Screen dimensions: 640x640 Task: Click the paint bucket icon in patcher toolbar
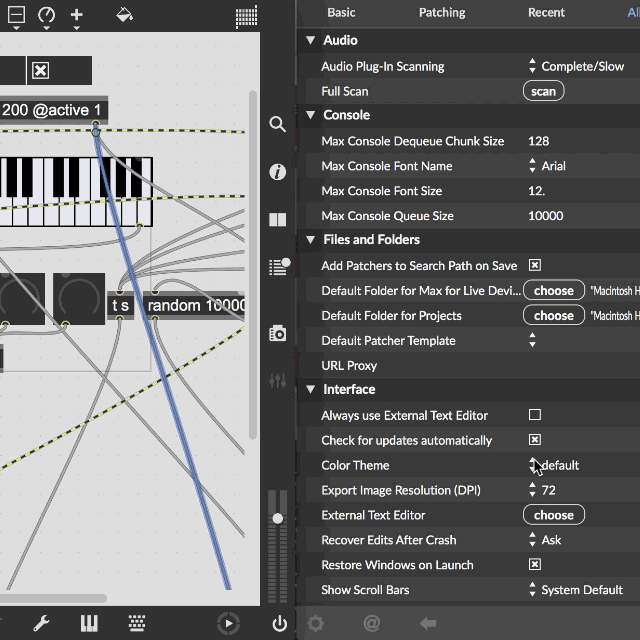click(124, 15)
